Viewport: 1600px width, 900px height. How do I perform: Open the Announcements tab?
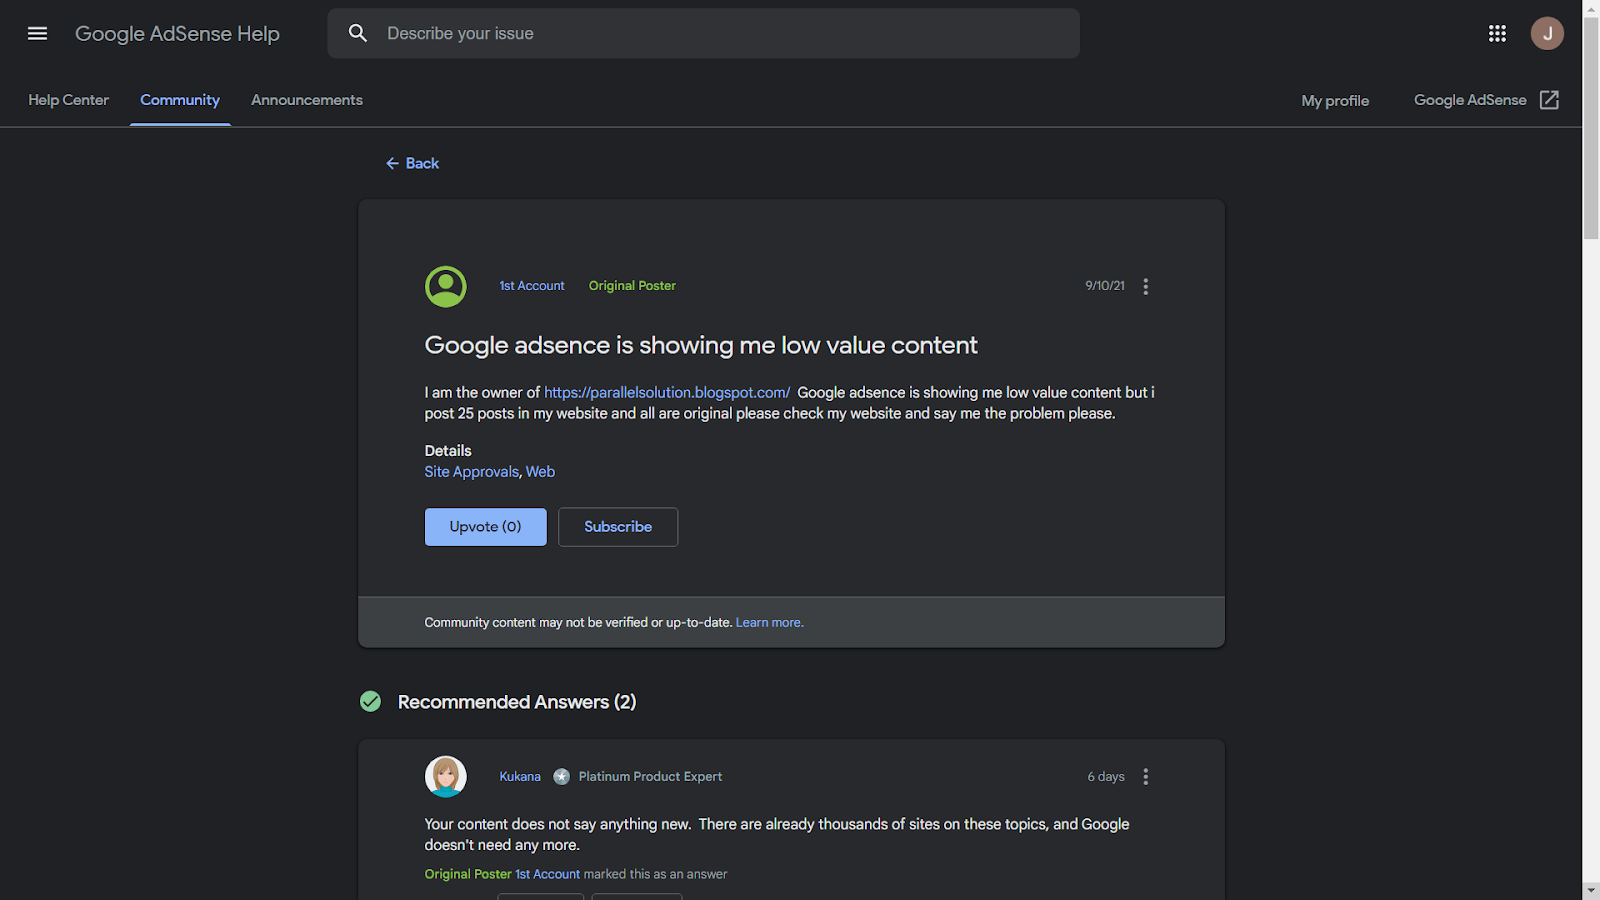click(x=307, y=100)
